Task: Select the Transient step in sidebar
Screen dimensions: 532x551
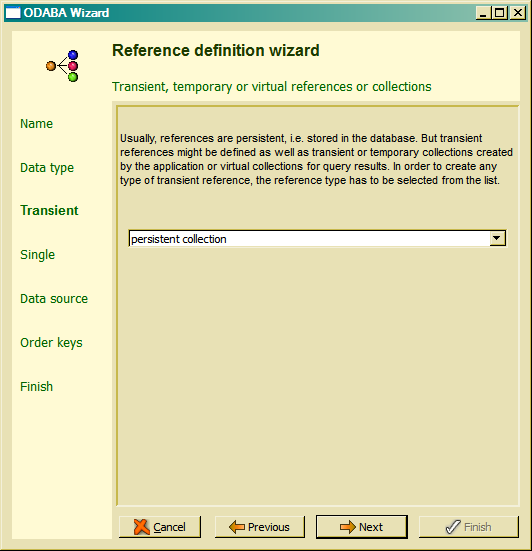Action: point(49,210)
